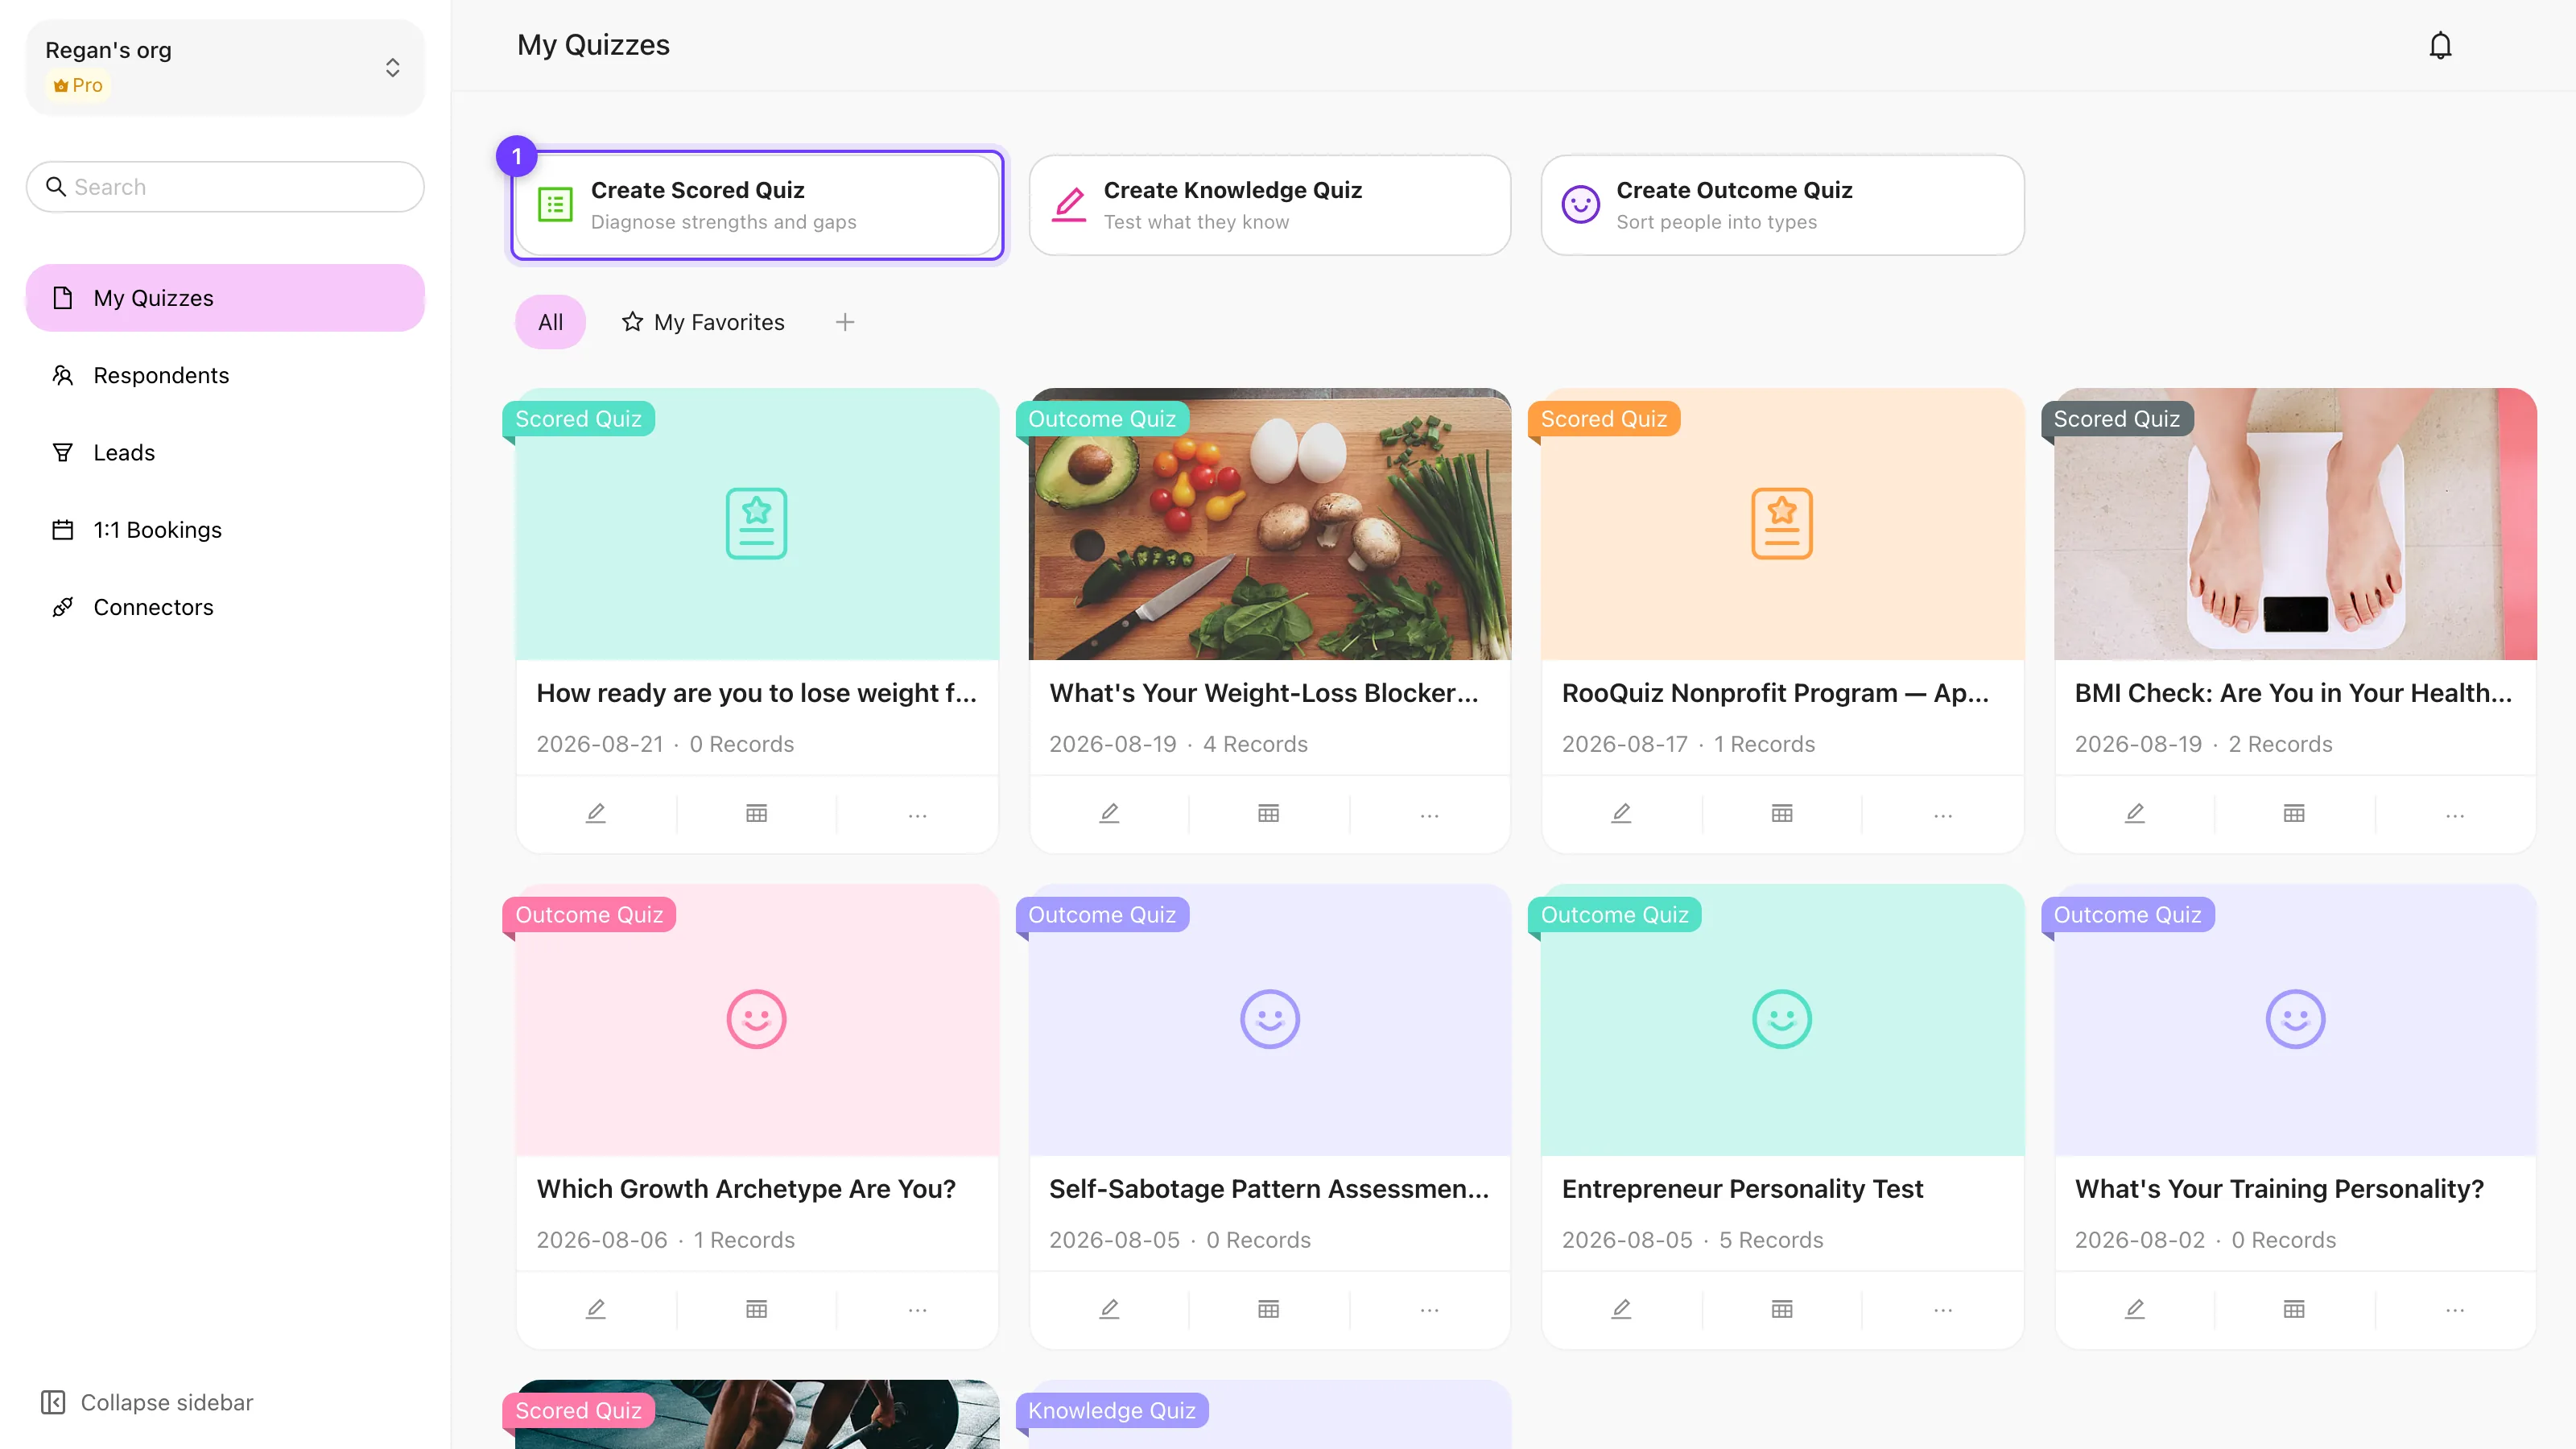The image size is (2576, 1449).
Task: Open the Connectors page
Action: tap(225, 607)
